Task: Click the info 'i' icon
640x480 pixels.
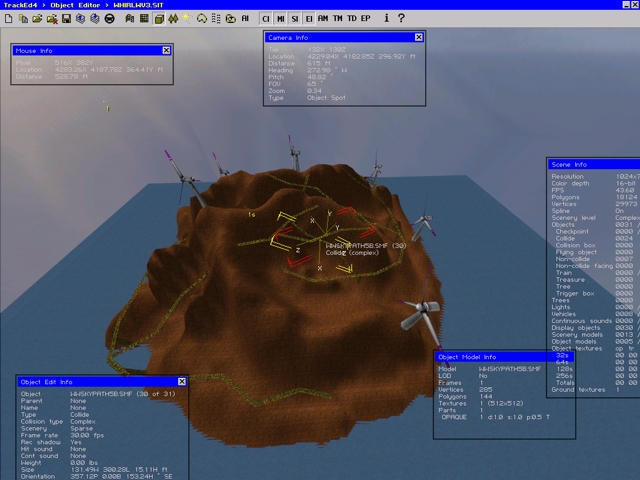Action: tap(386, 18)
